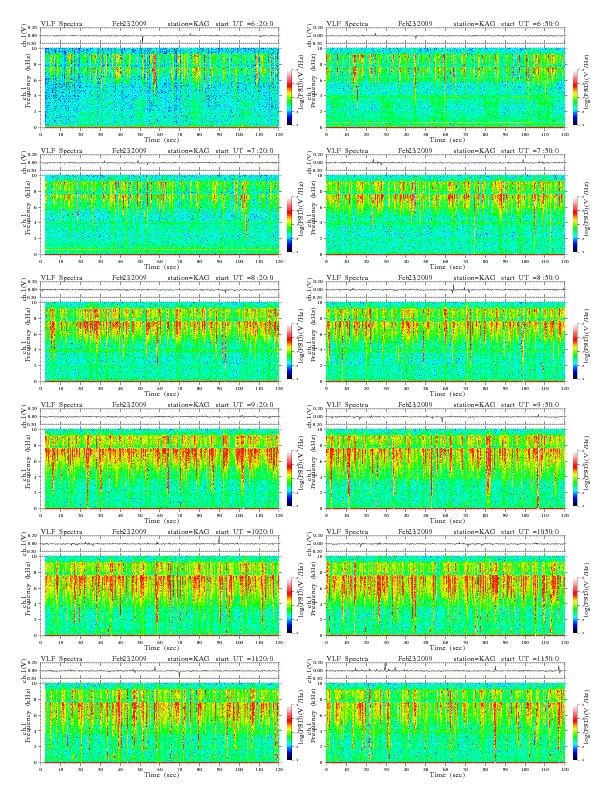This screenshot has width=612, height=792.
Task: Click the ch.1 voltage waveform strip above the 10:20 spectrogram
Action: (160, 544)
